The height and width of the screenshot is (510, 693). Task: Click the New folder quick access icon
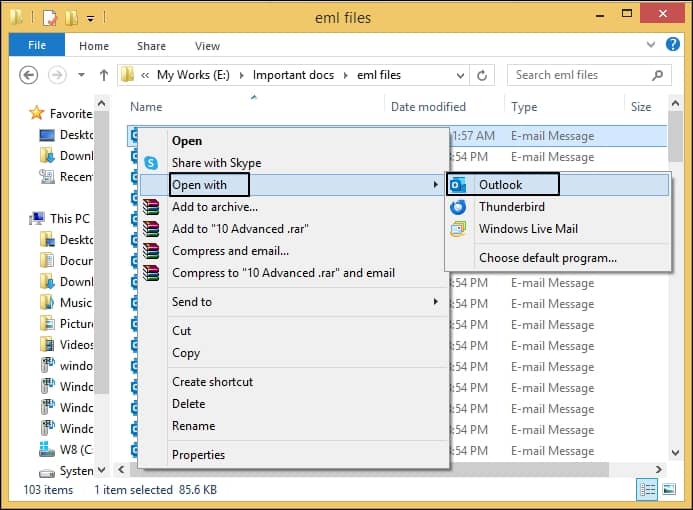71,18
